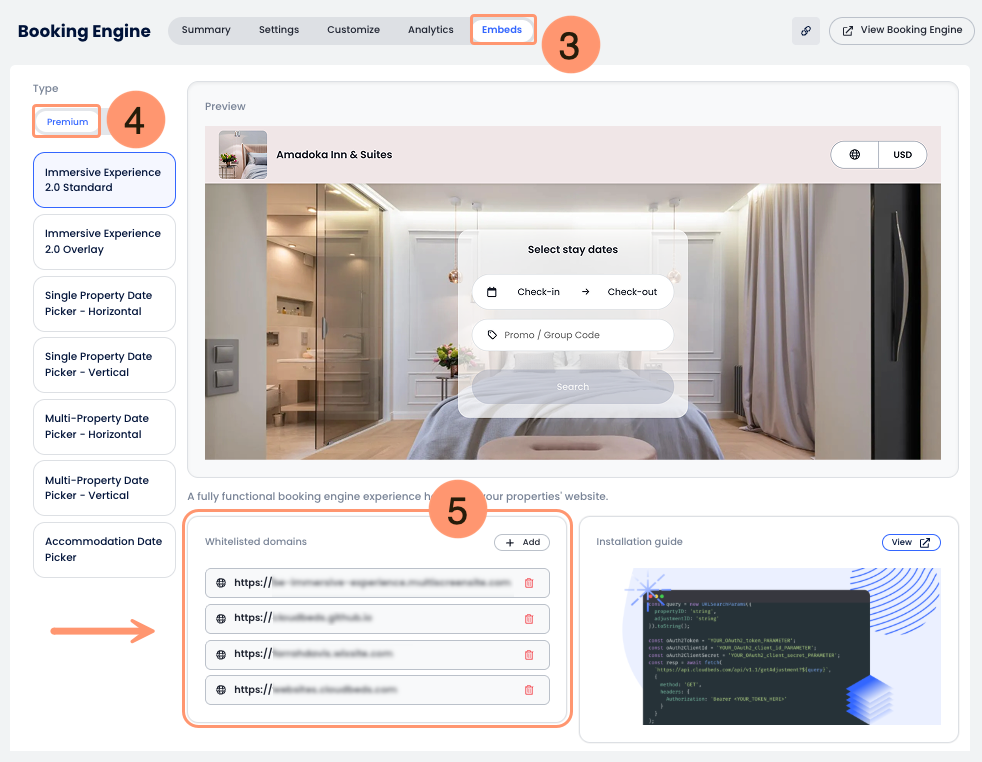Delete the github.io whitelisted domain
This screenshot has height=762, width=982.
pyautogui.click(x=529, y=619)
